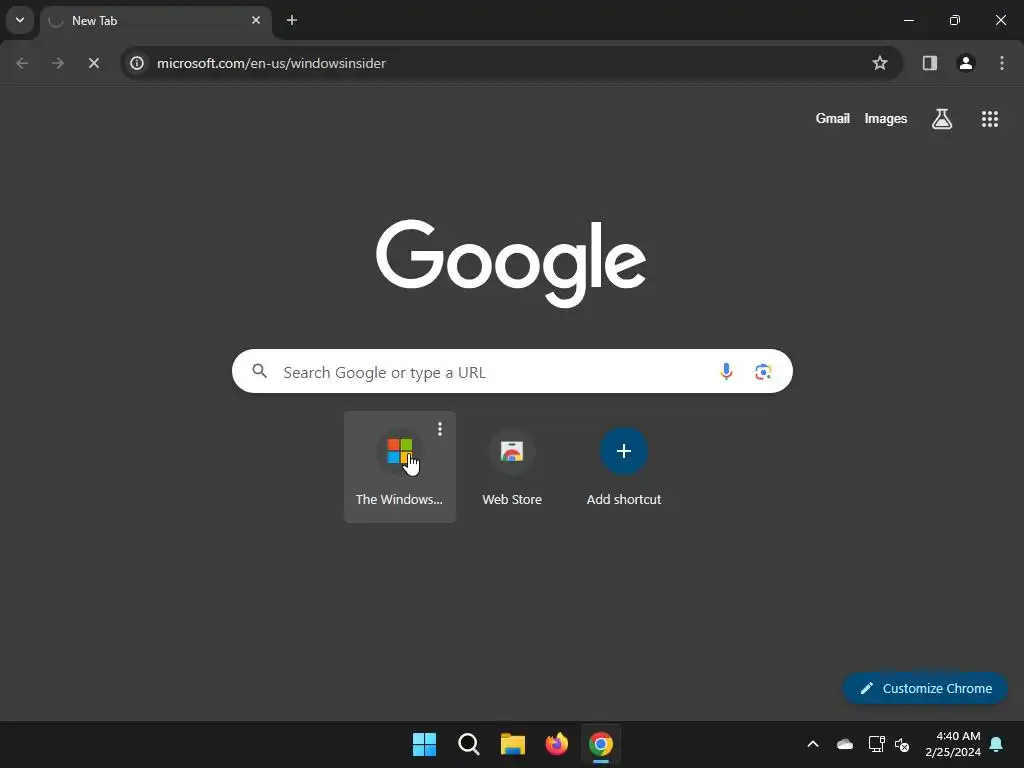Open more actions for The Windows shortcut

click(x=440, y=428)
